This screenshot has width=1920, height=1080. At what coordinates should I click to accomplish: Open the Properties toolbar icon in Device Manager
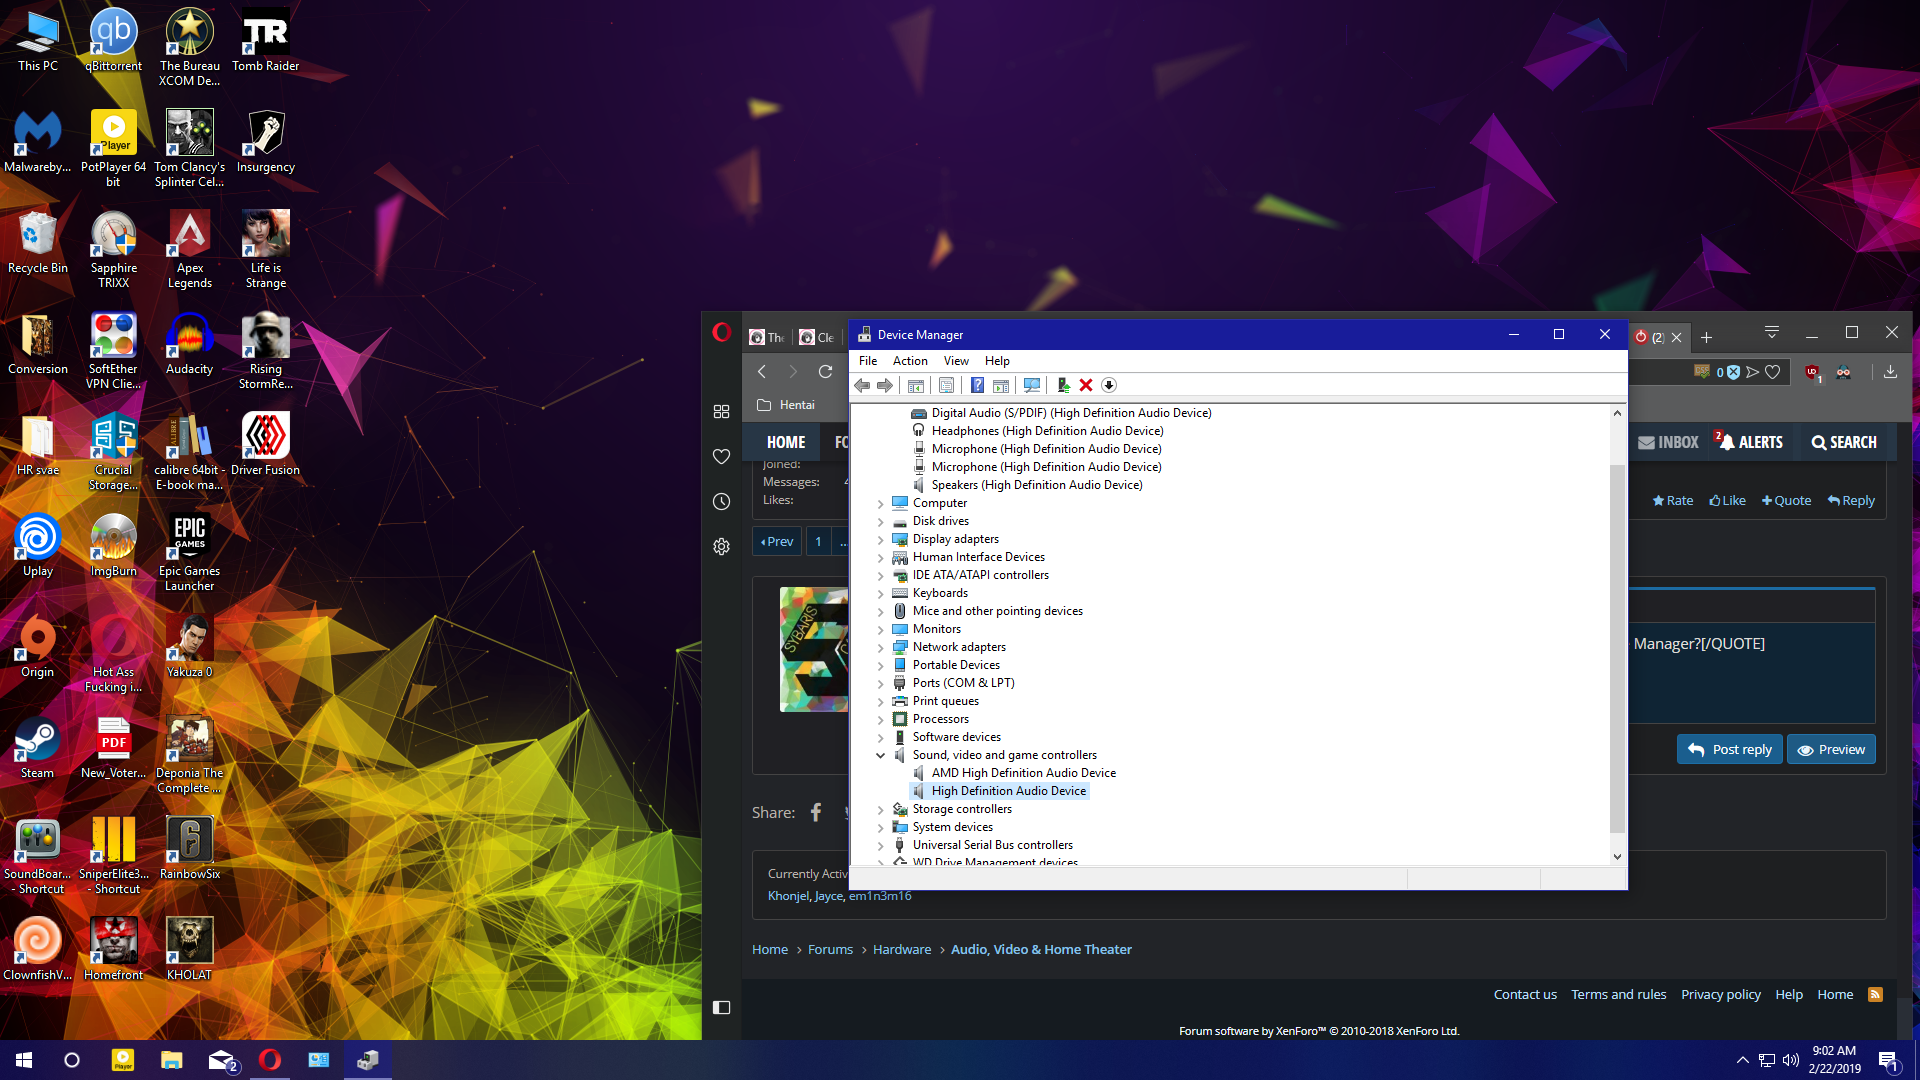[x=946, y=386]
